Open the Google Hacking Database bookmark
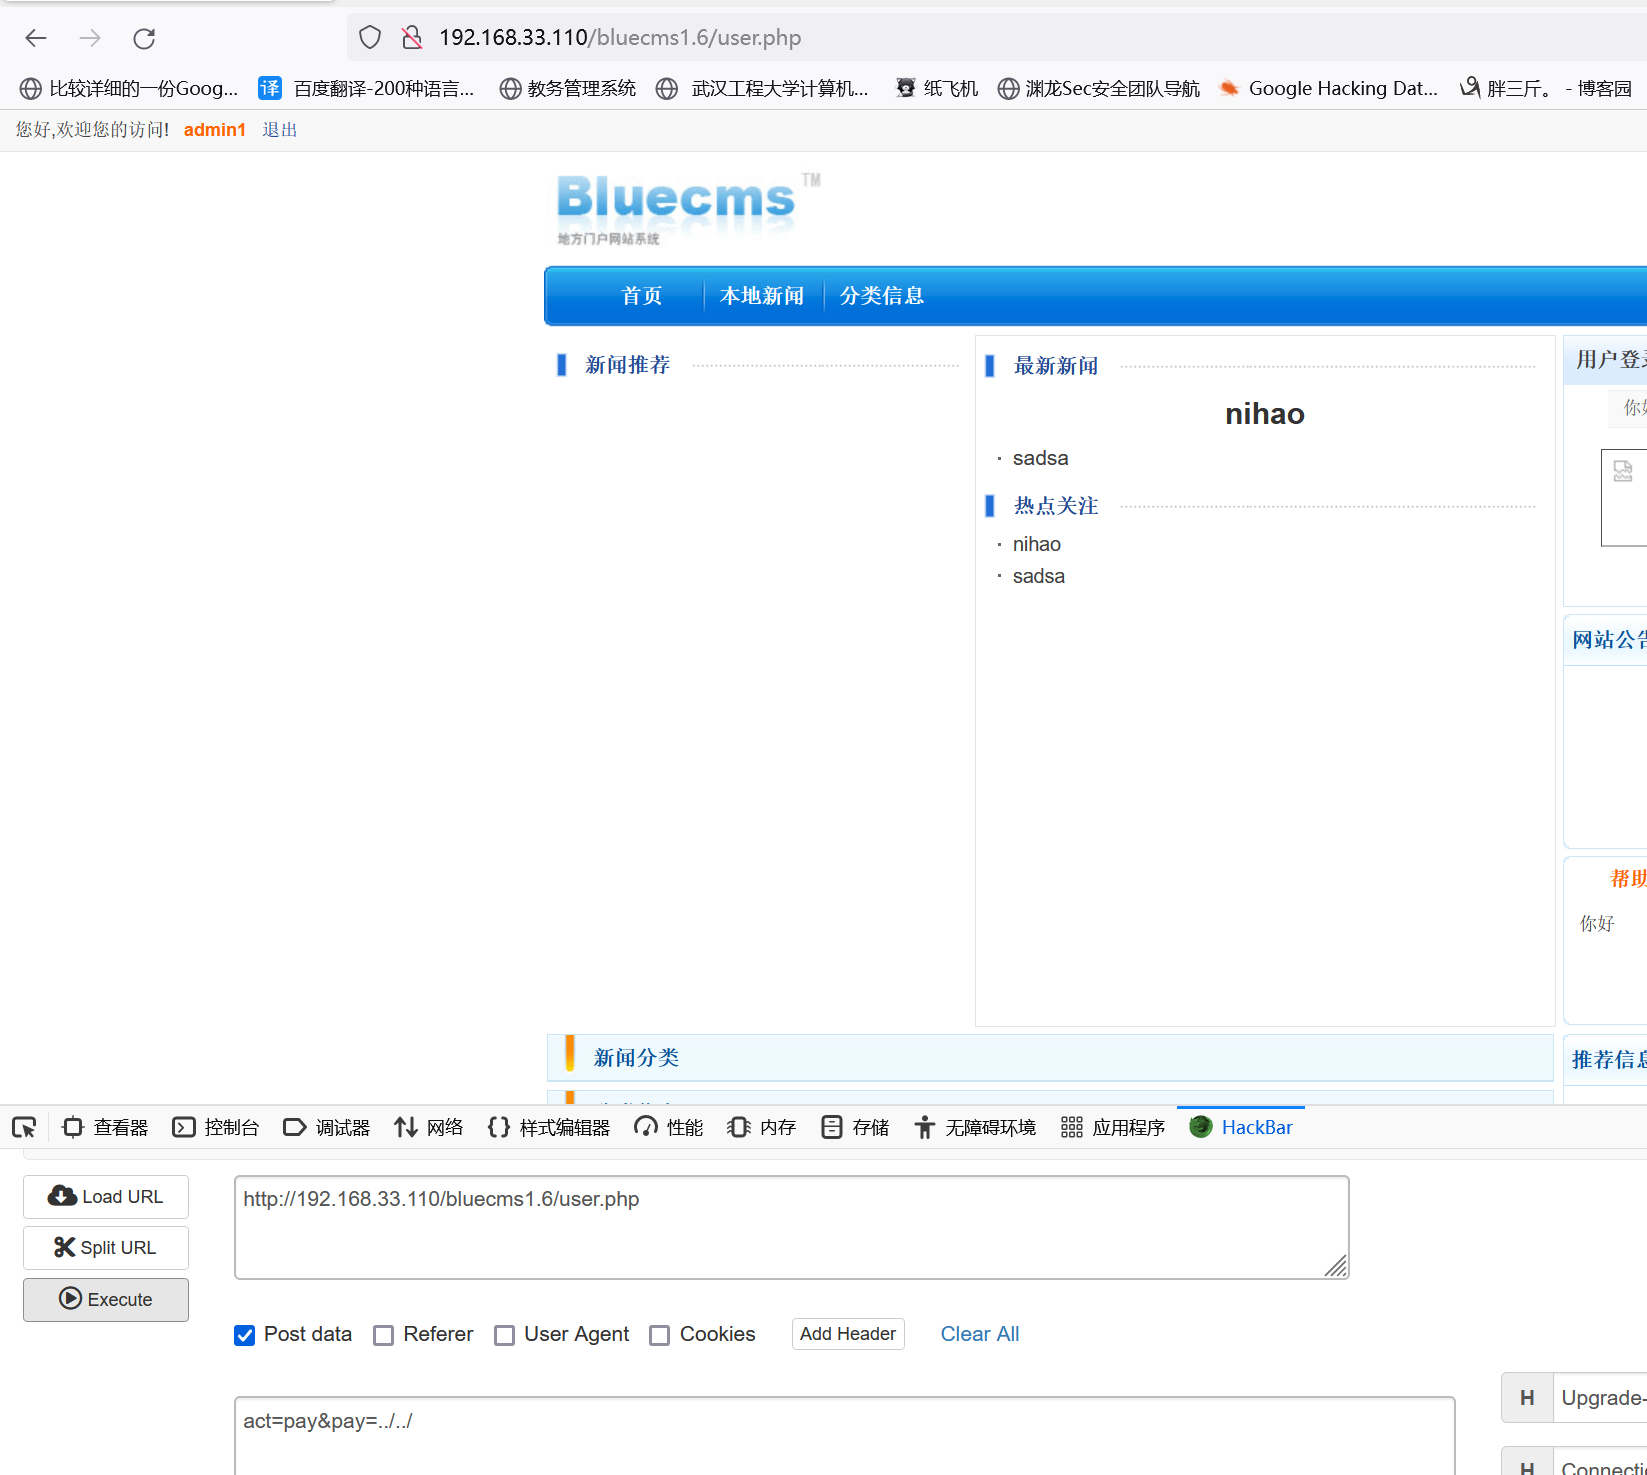Viewport: 1647px width, 1475px height. [x=1329, y=88]
